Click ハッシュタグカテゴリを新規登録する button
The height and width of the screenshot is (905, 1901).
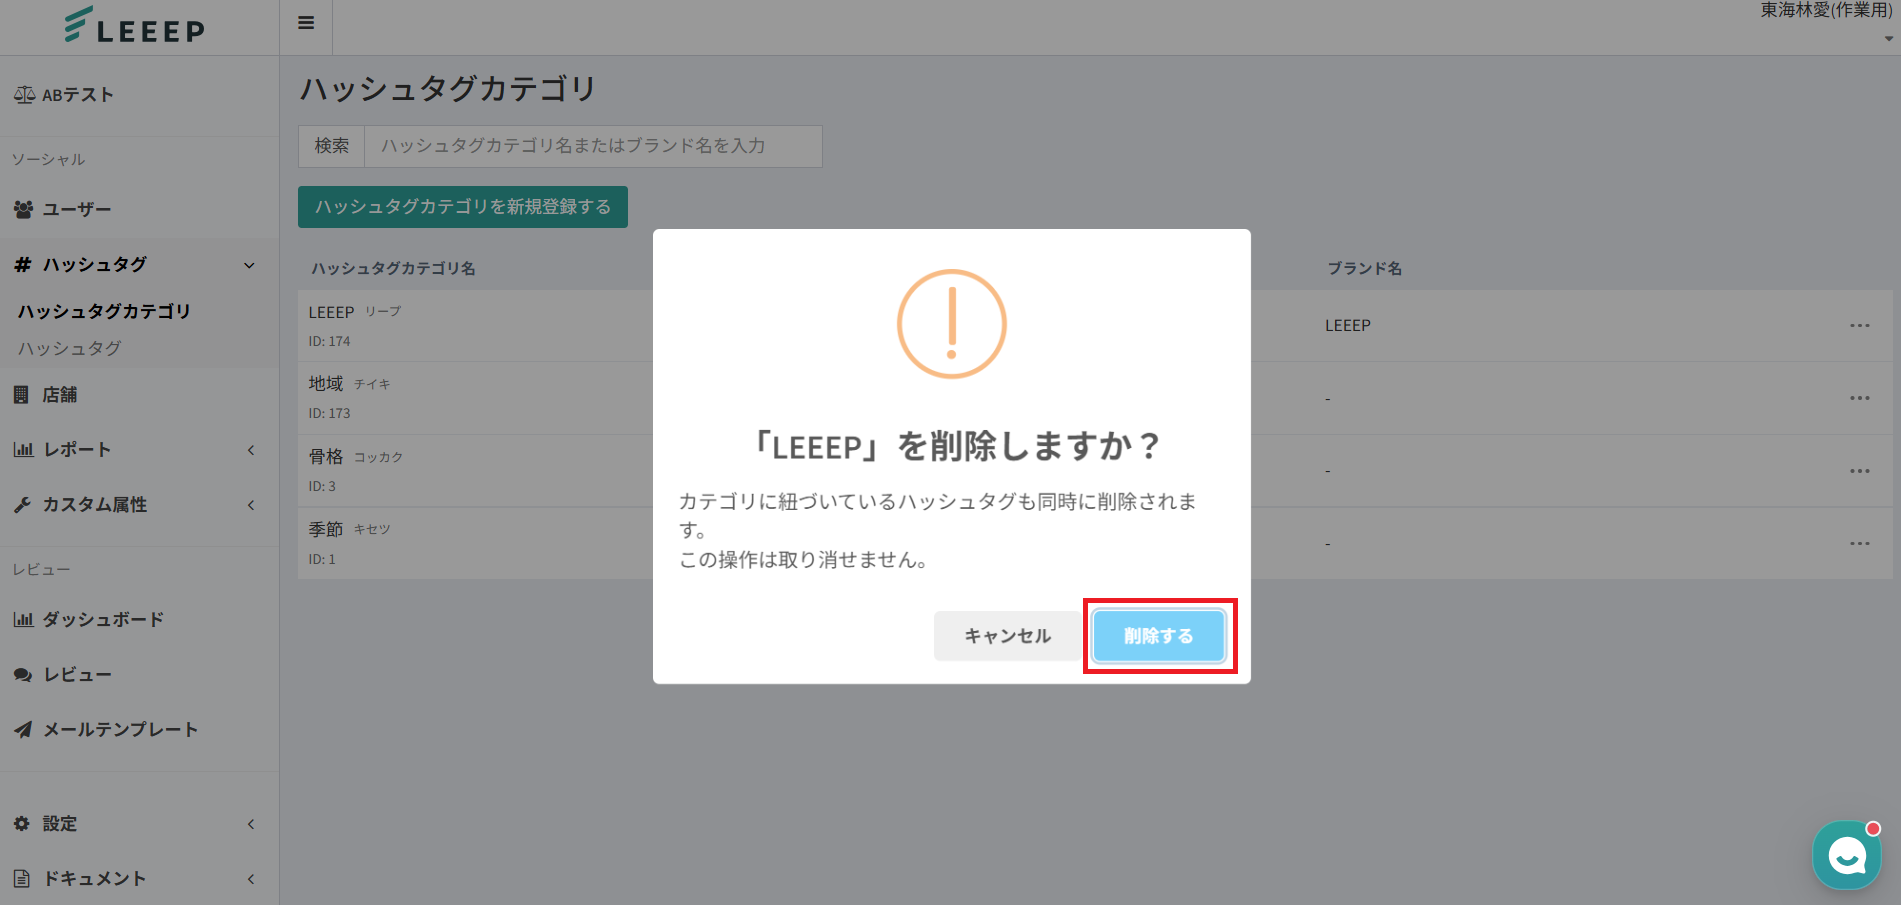click(x=463, y=207)
